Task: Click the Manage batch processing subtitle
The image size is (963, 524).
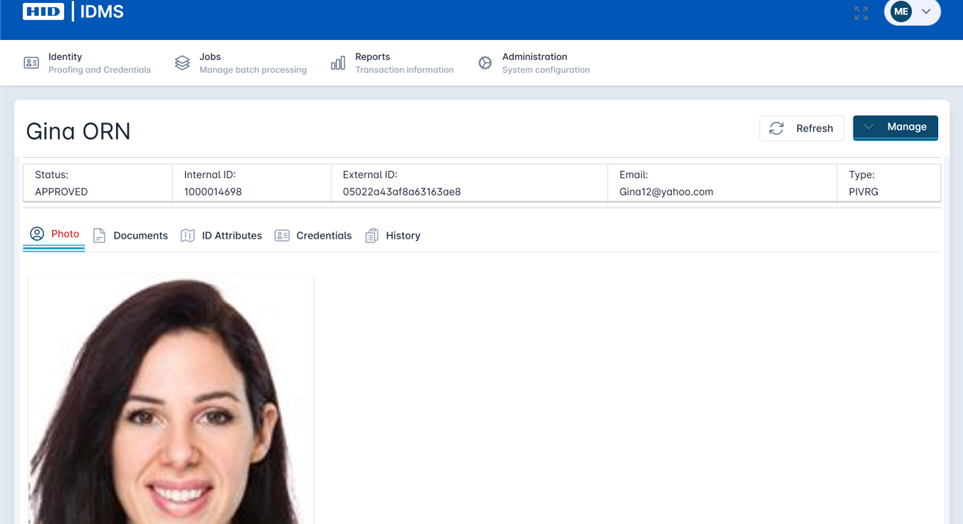Action: [x=253, y=70]
